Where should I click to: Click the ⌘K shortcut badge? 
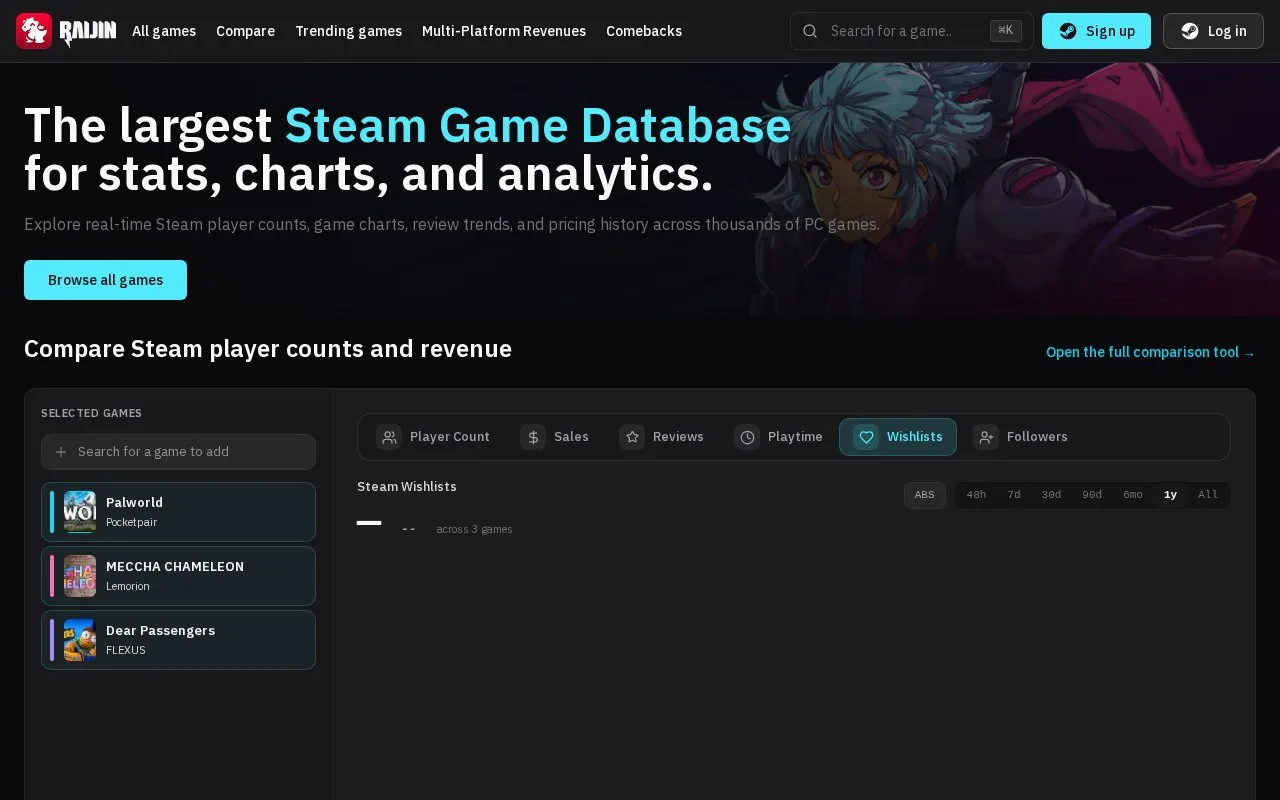point(1006,31)
